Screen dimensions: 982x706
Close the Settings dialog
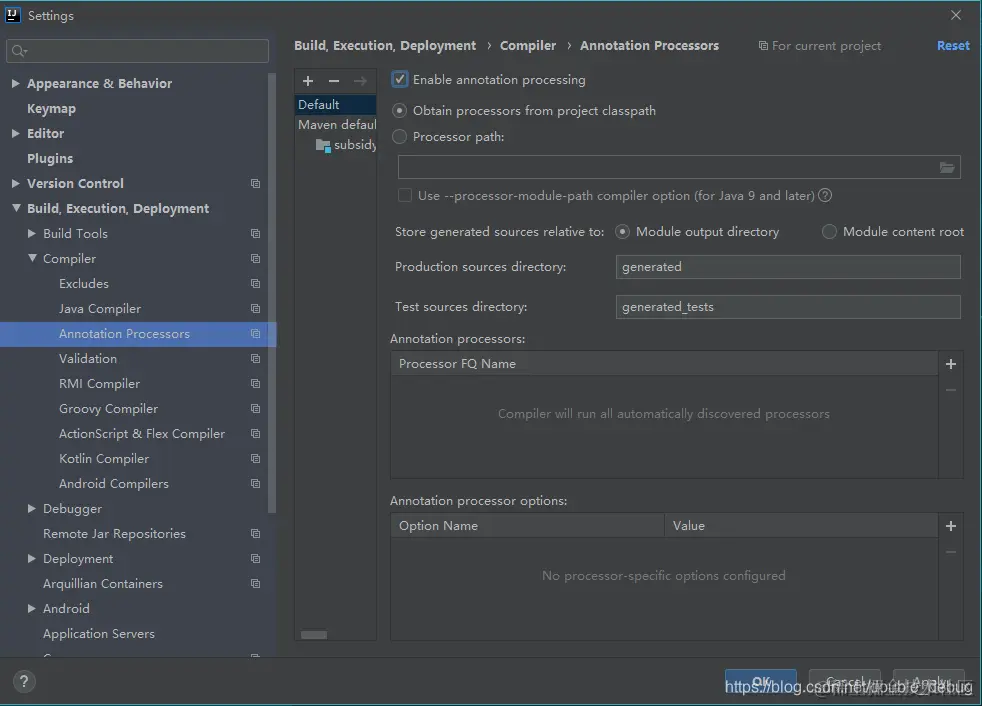pyautogui.click(x=956, y=15)
